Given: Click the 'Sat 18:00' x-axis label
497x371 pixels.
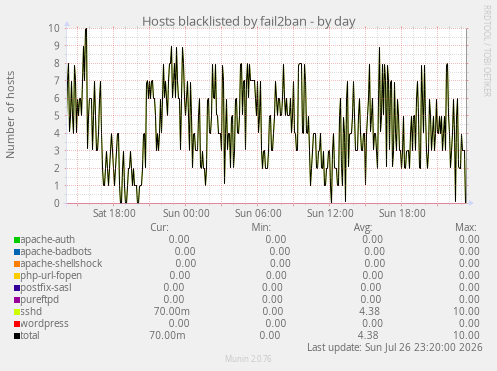Looking at the screenshot, I should (x=114, y=213).
